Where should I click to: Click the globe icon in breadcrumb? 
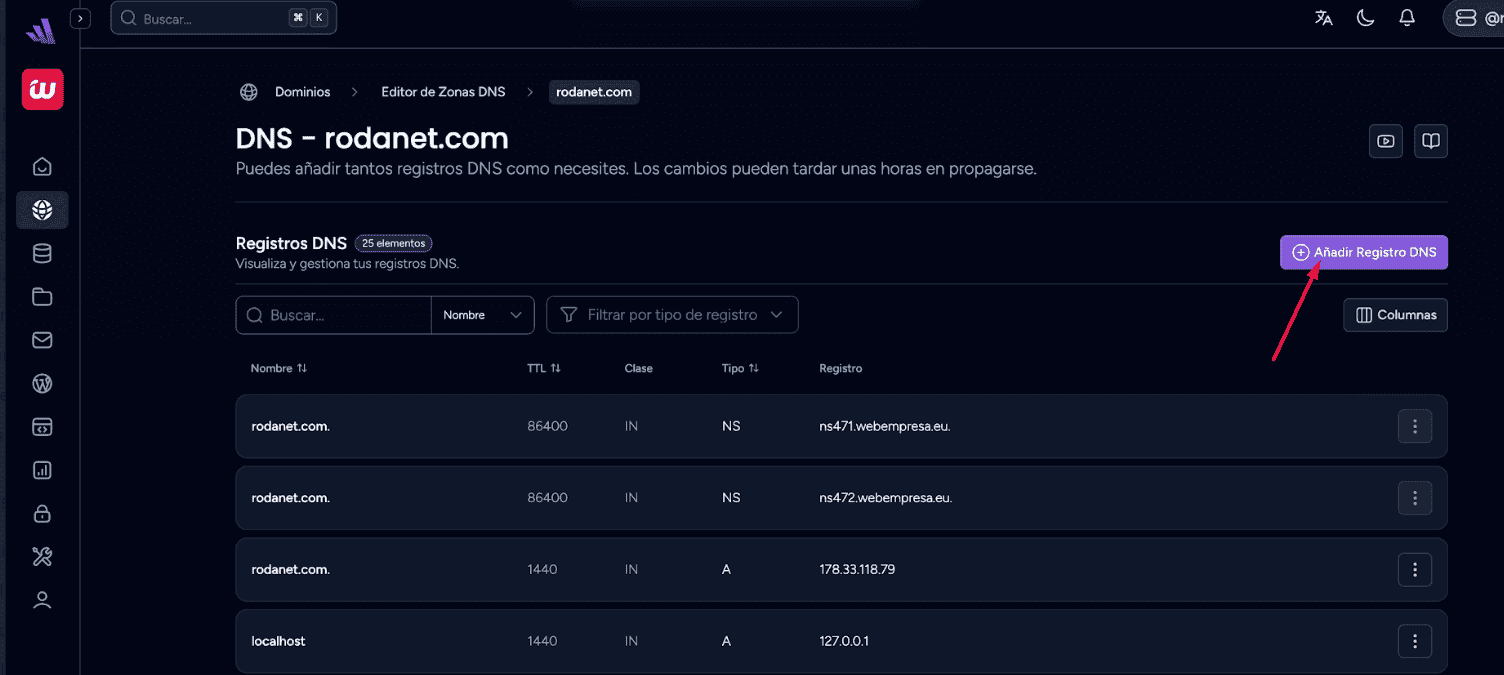point(249,92)
